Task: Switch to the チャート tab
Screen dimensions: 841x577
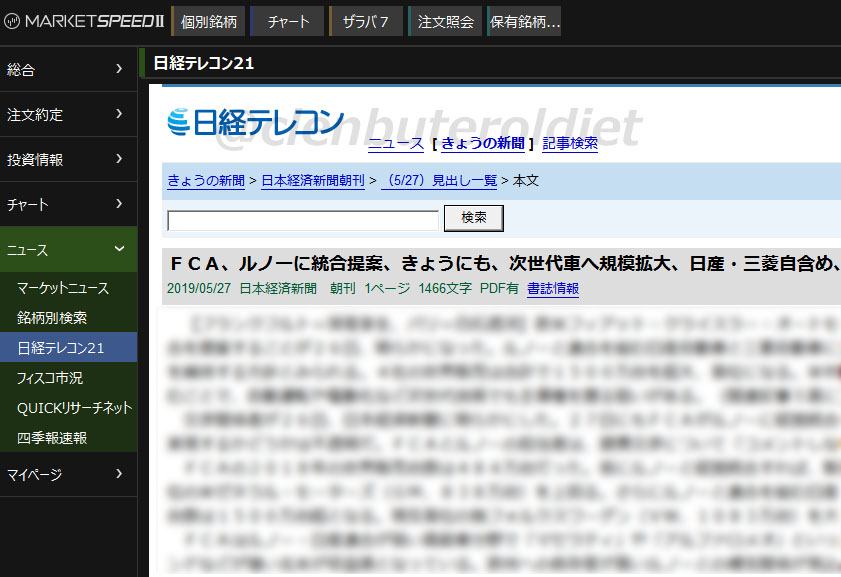Action: [287, 21]
